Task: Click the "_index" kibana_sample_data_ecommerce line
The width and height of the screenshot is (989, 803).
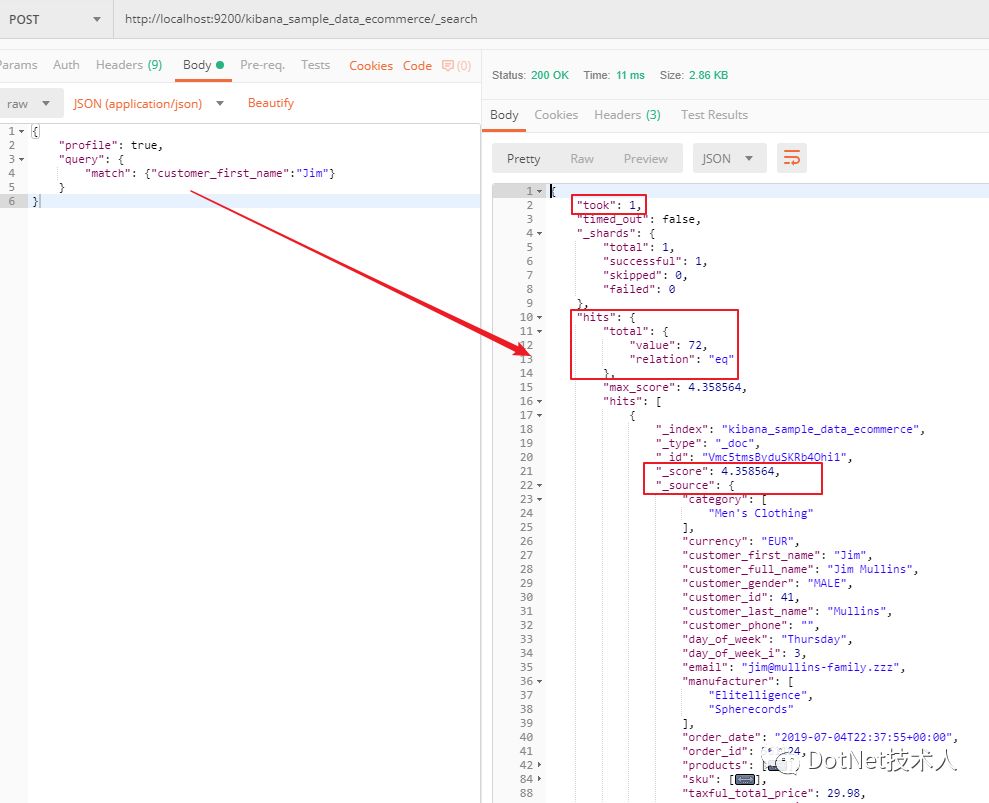Action: tap(790, 429)
